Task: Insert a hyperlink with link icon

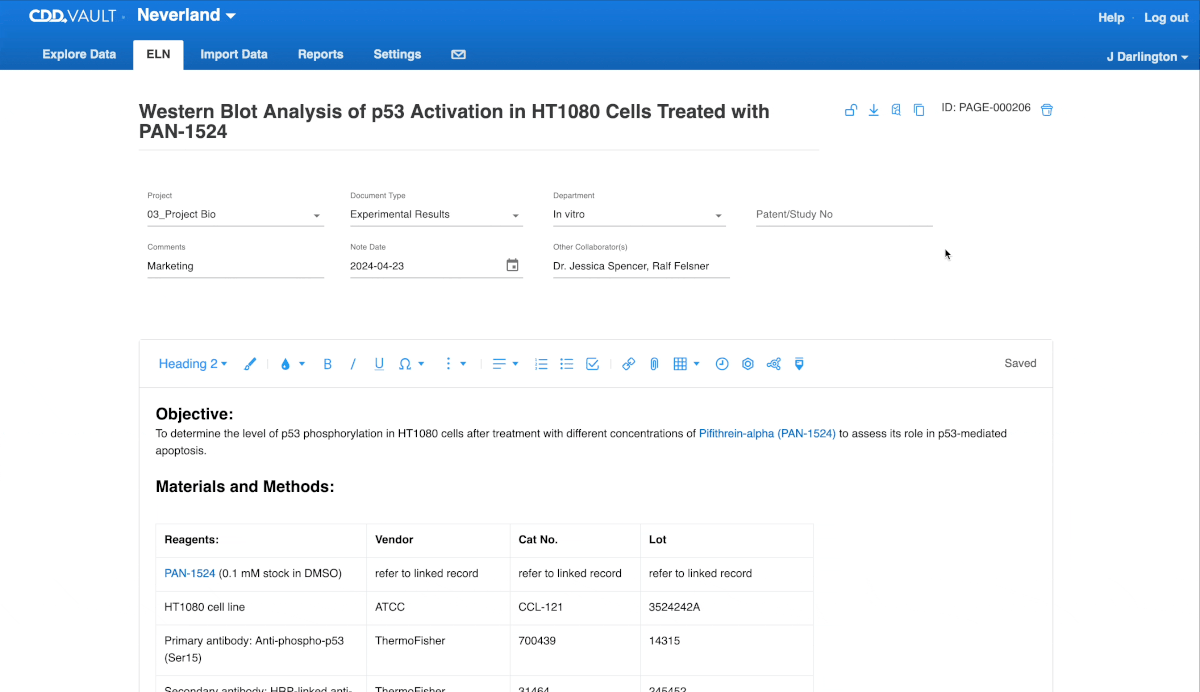Action: pyautogui.click(x=628, y=364)
